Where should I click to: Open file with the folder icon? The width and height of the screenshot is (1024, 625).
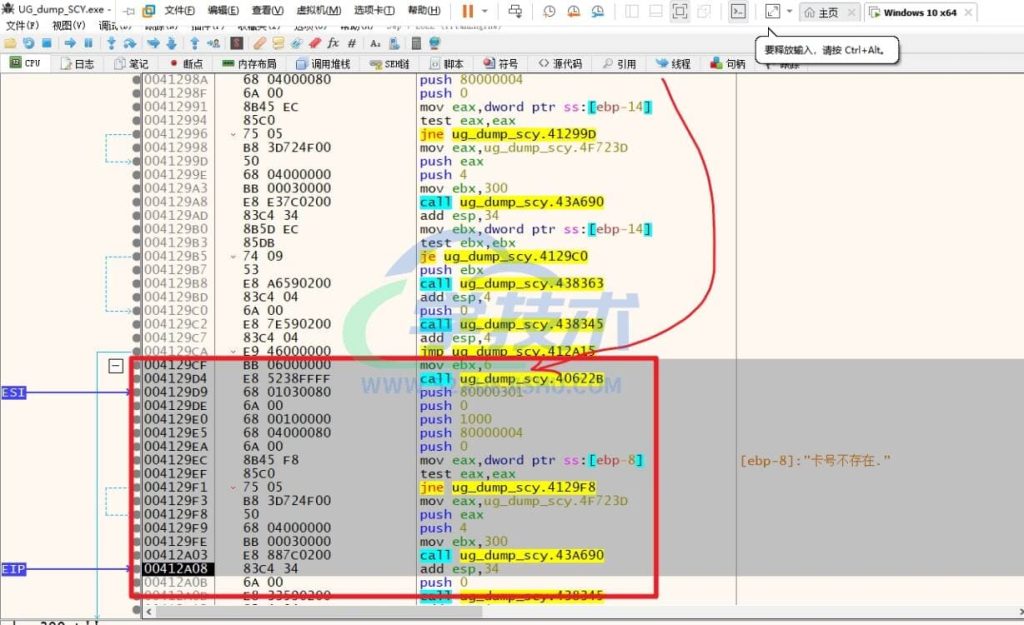coord(10,44)
